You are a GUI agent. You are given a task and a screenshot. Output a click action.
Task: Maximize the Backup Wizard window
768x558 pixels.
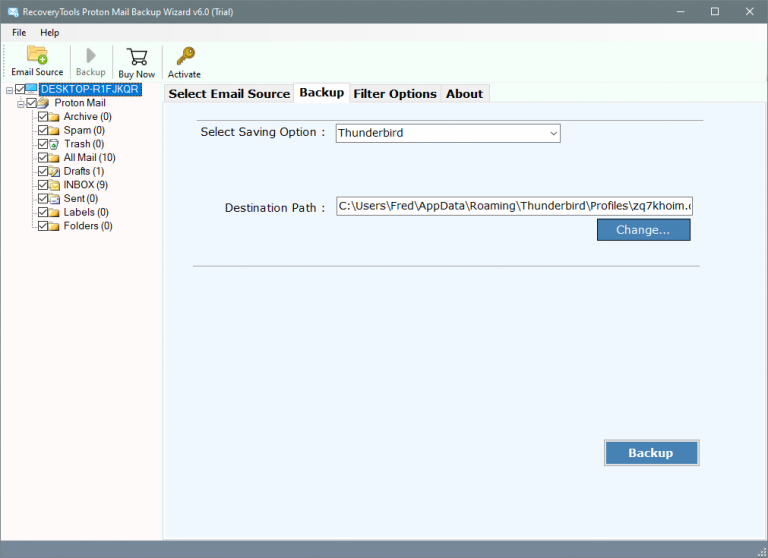pyautogui.click(x=715, y=12)
